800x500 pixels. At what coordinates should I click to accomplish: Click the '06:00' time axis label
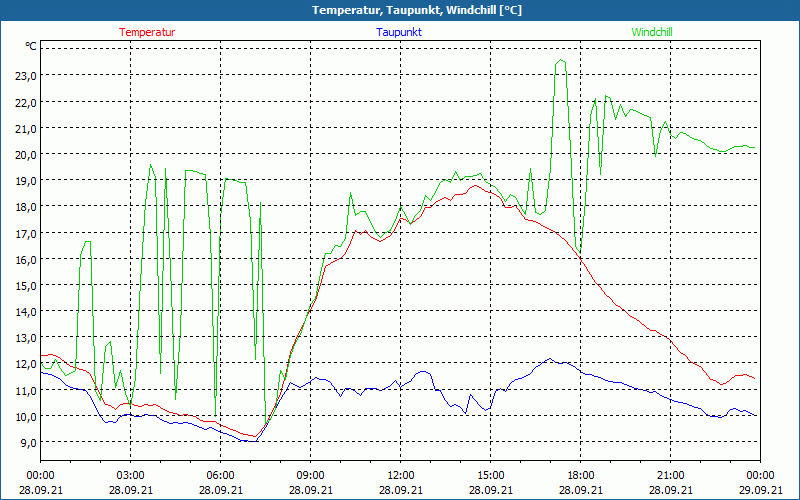[x=220, y=476]
